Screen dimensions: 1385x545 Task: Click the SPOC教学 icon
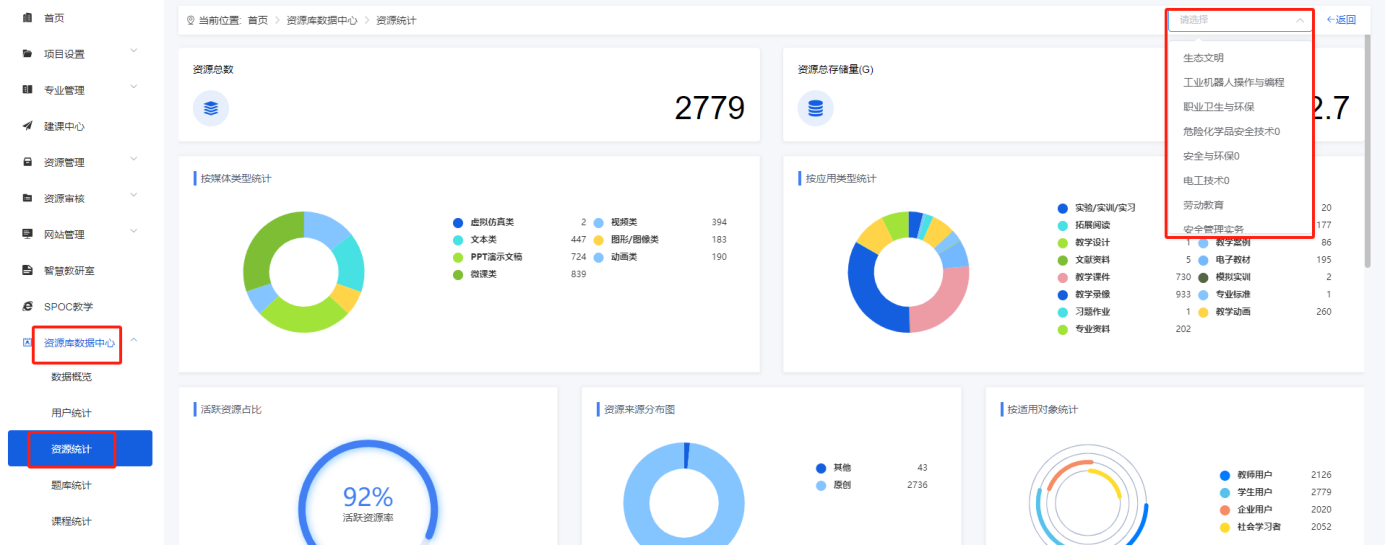27,306
